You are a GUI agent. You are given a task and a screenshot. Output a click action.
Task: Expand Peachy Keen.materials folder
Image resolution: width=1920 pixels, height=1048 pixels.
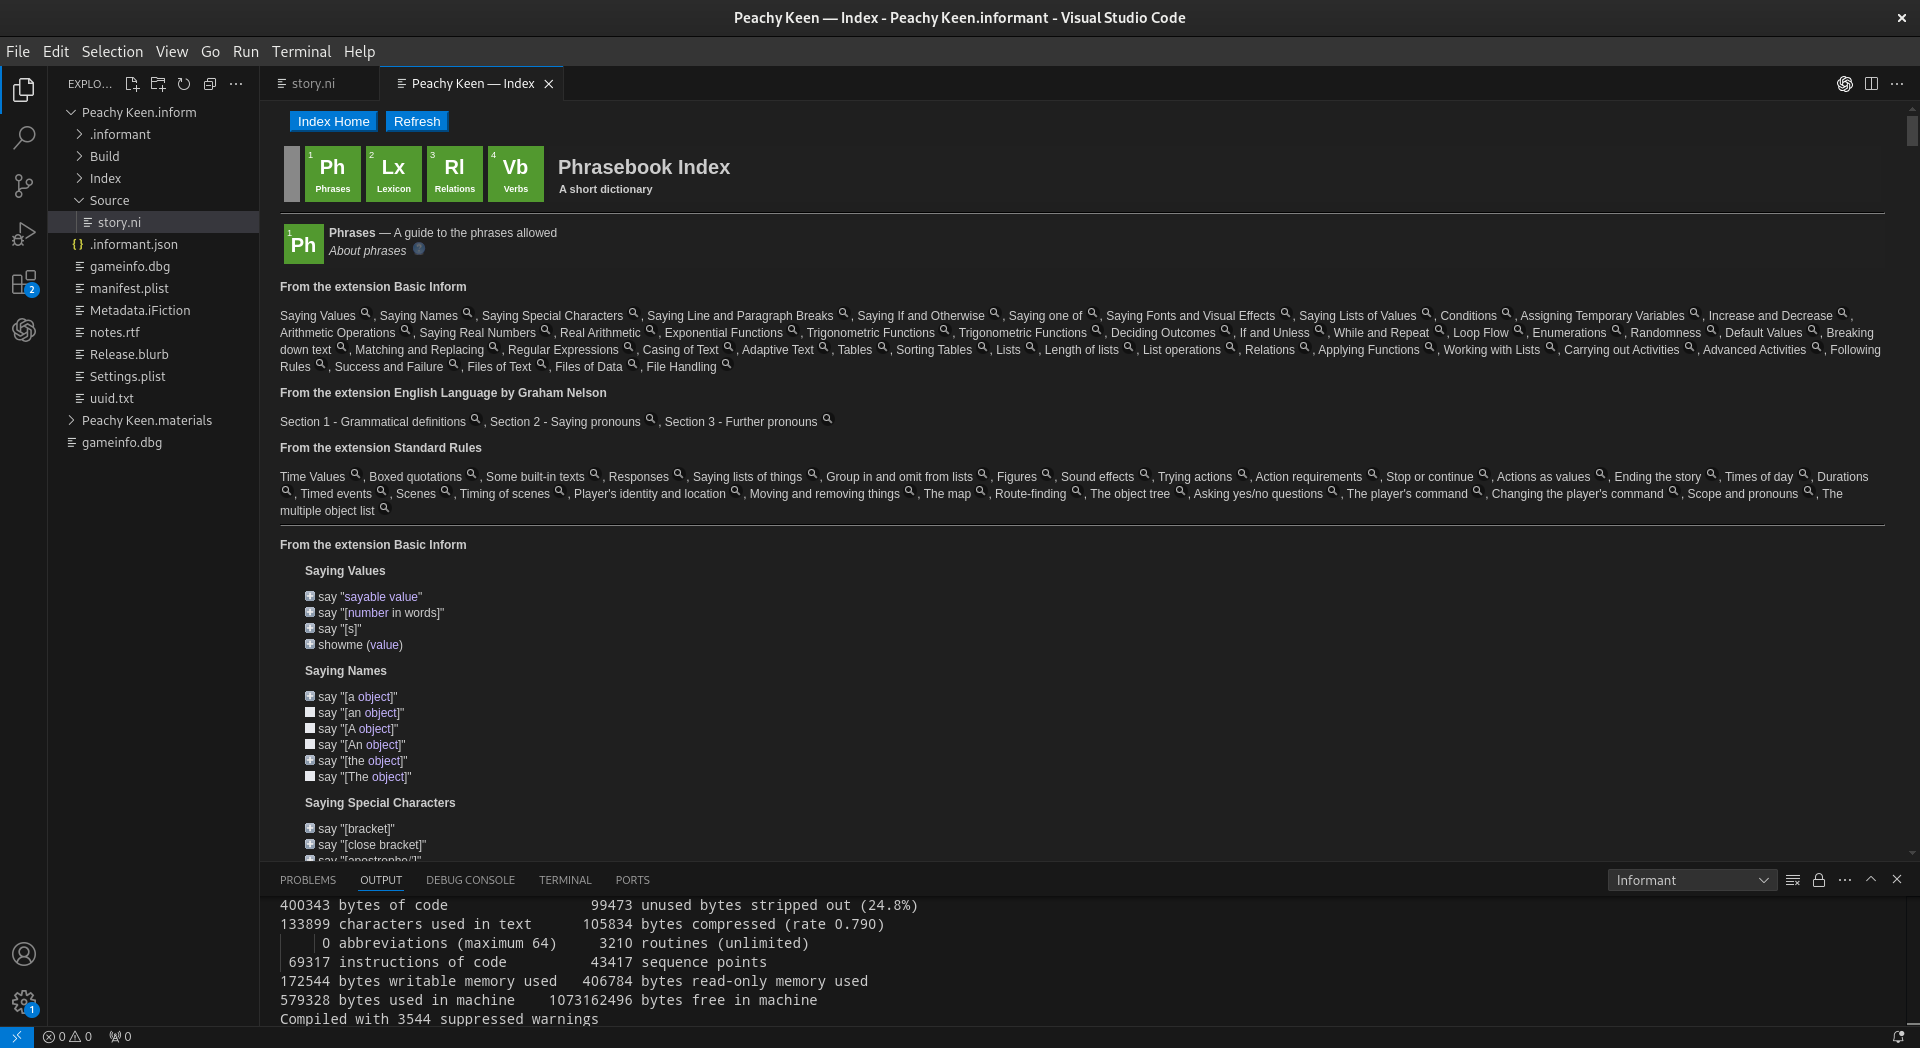click(x=155, y=420)
